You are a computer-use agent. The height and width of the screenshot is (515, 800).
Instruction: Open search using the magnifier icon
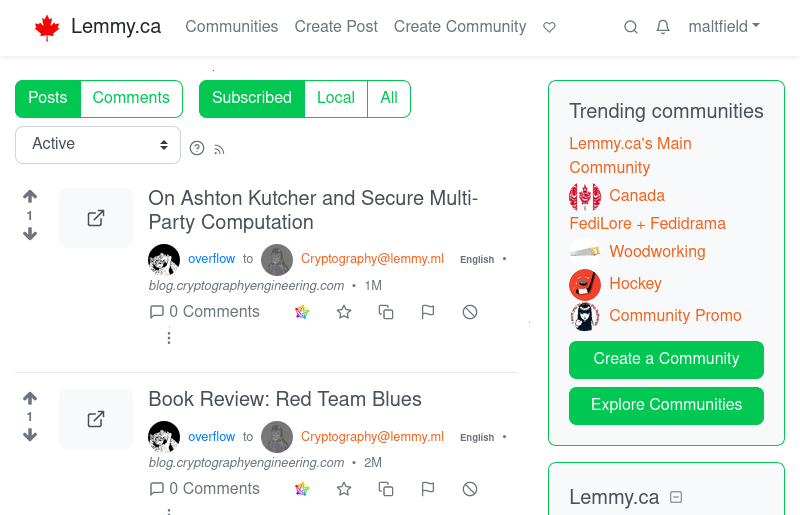[x=631, y=27]
